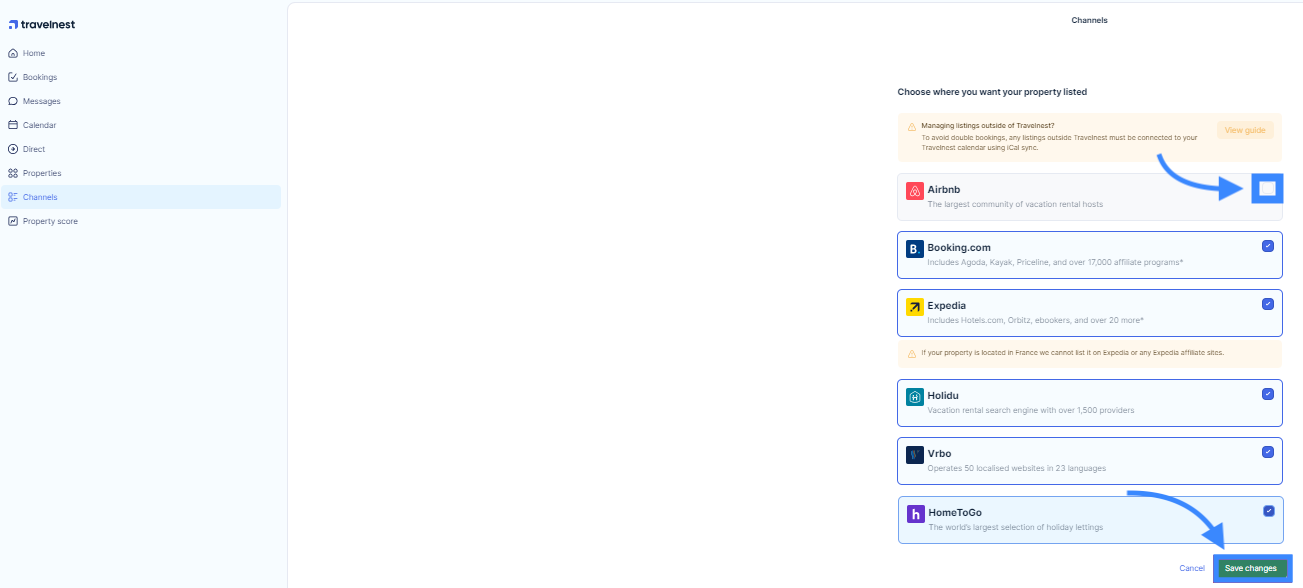Screen dimensions: 1303x588
Task: Click the Airbnb logo icon
Action: pyautogui.click(x=914, y=191)
